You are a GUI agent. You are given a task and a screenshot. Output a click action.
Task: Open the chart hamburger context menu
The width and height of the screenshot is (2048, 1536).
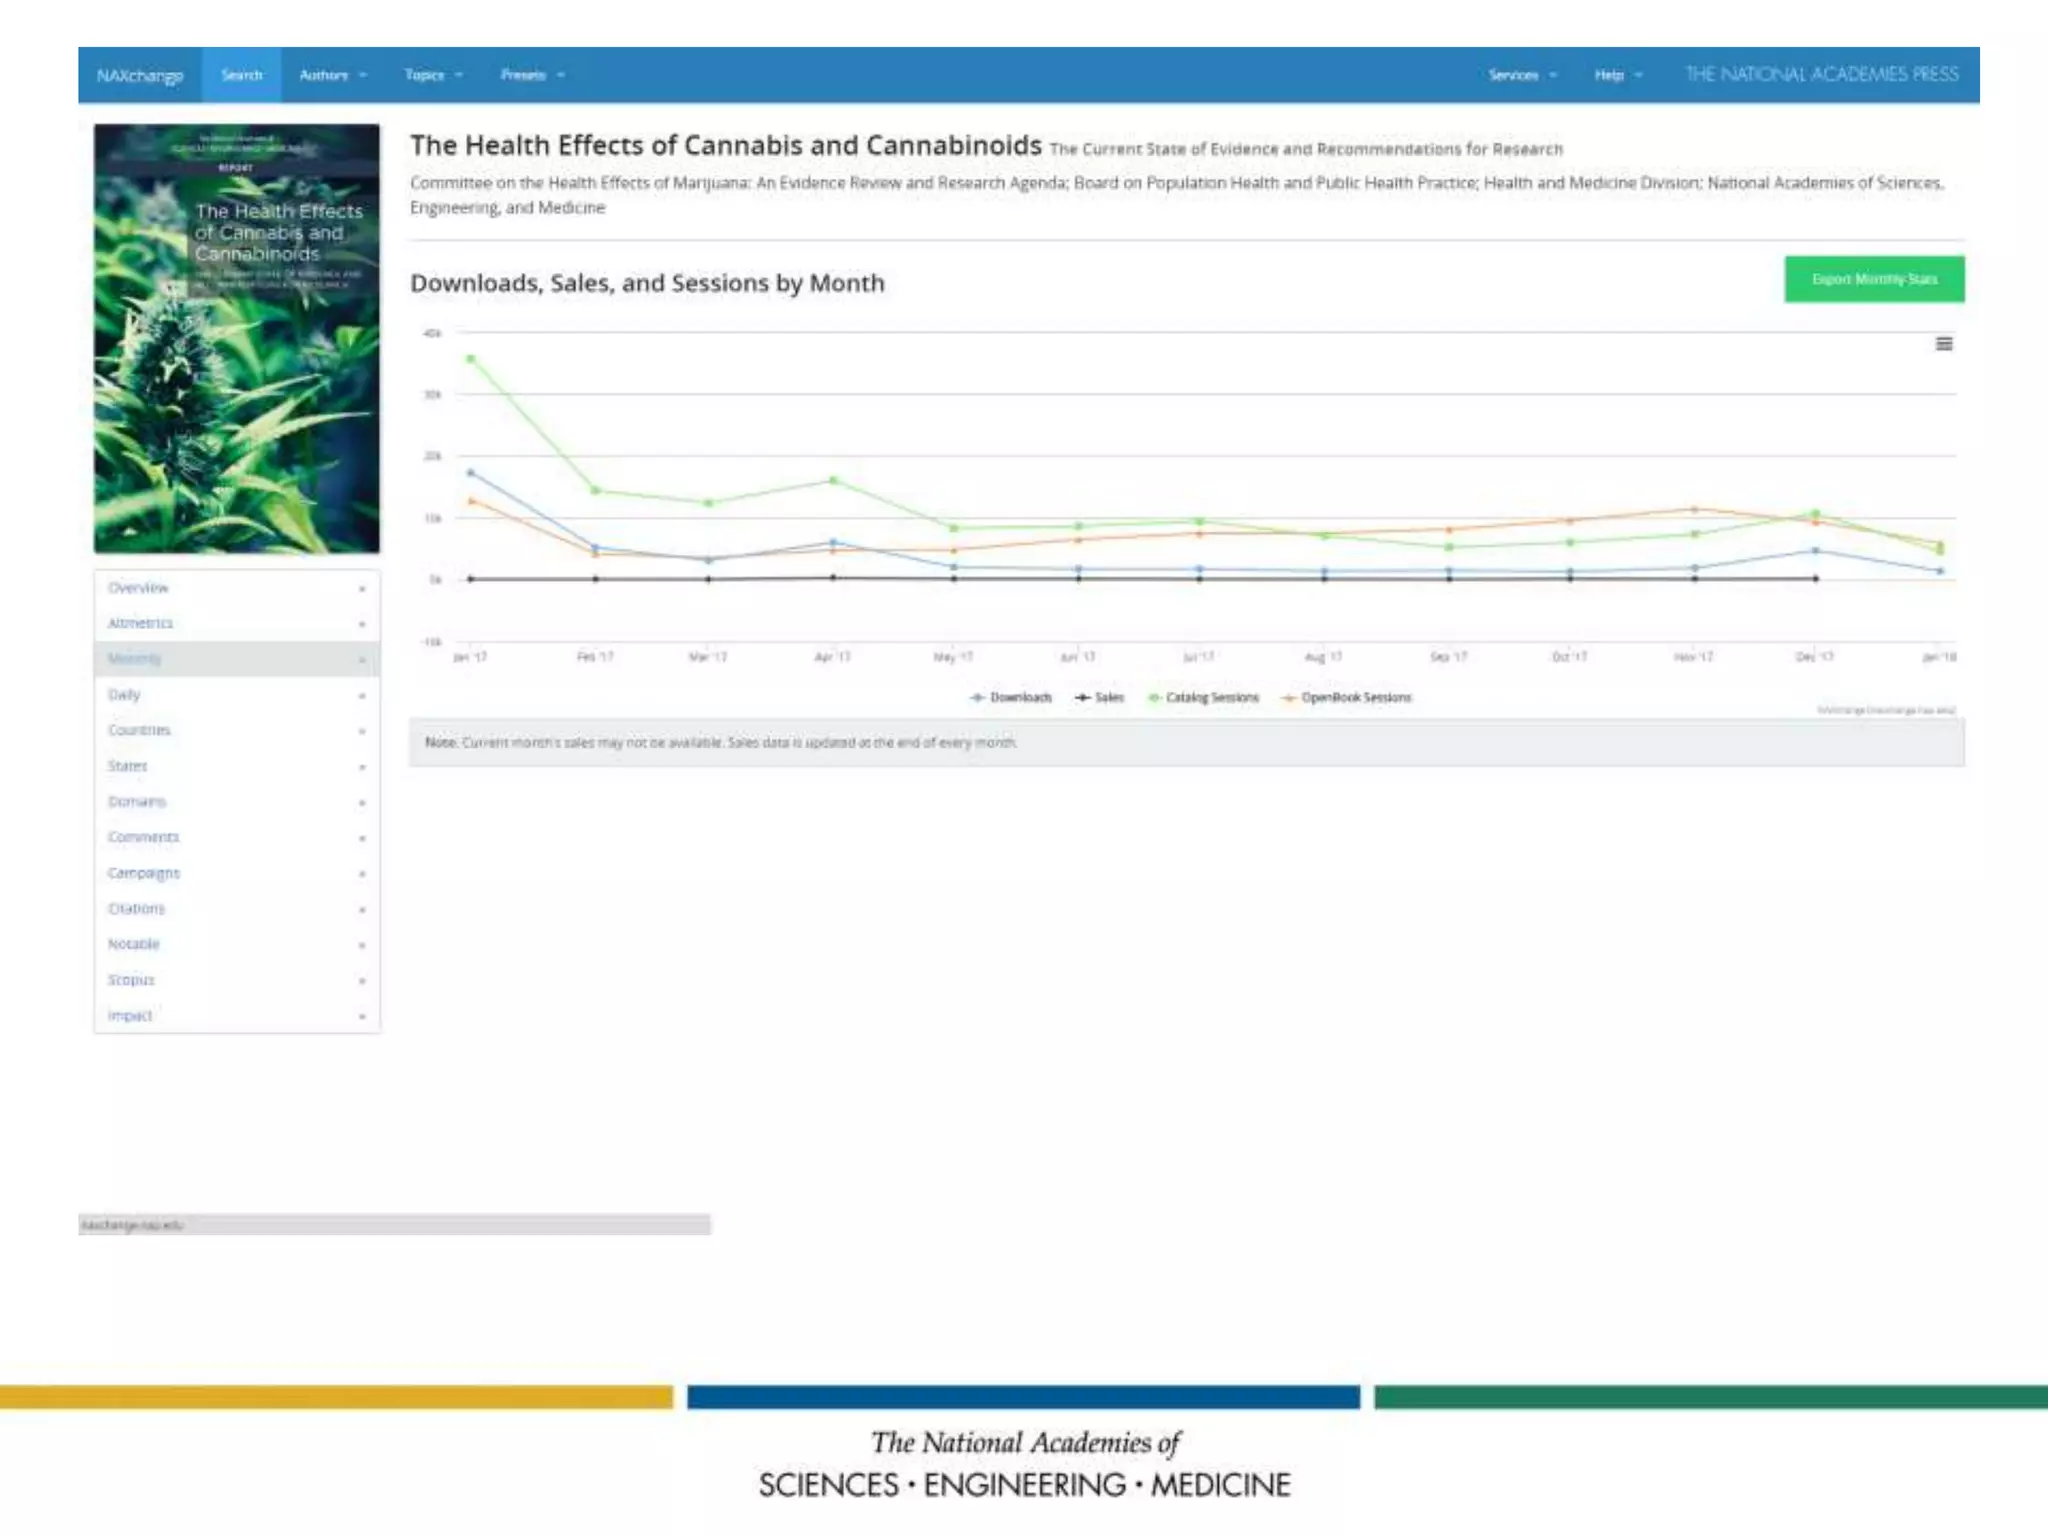pyautogui.click(x=1943, y=344)
